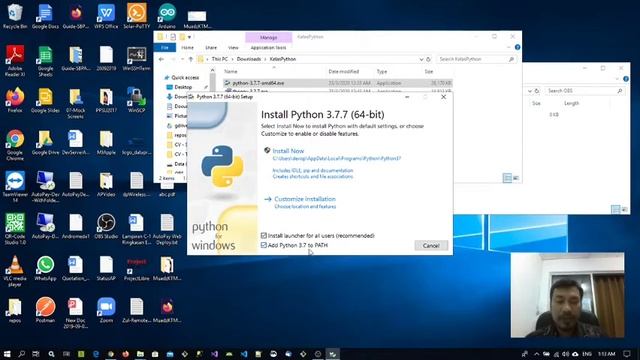
Task: Click the Search OBS field in back window
Action: [584, 91]
